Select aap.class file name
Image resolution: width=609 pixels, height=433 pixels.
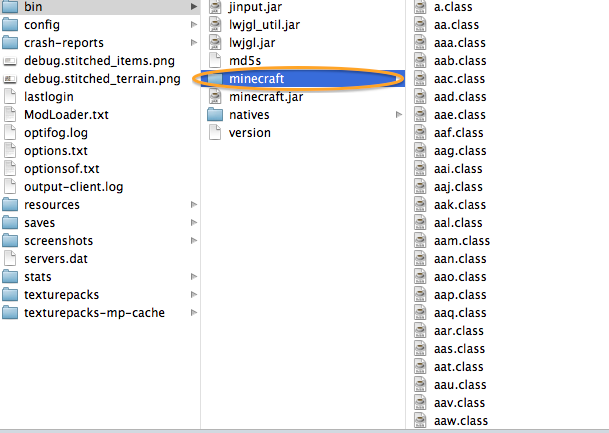(x=460, y=295)
